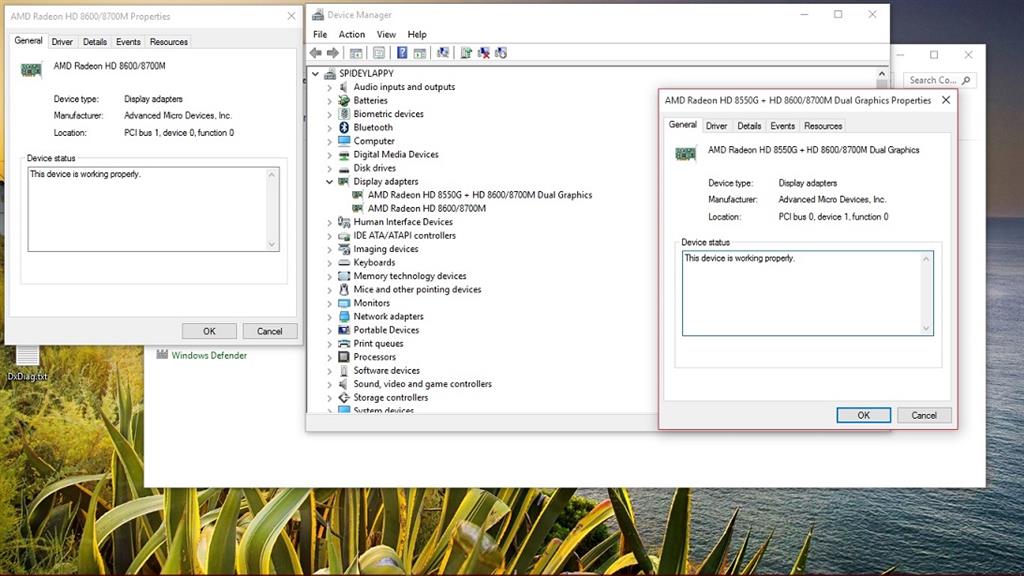Screen dimensions: 1024x576
Task: Expand the Digital Media Devices category
Action: click(330, 155)
